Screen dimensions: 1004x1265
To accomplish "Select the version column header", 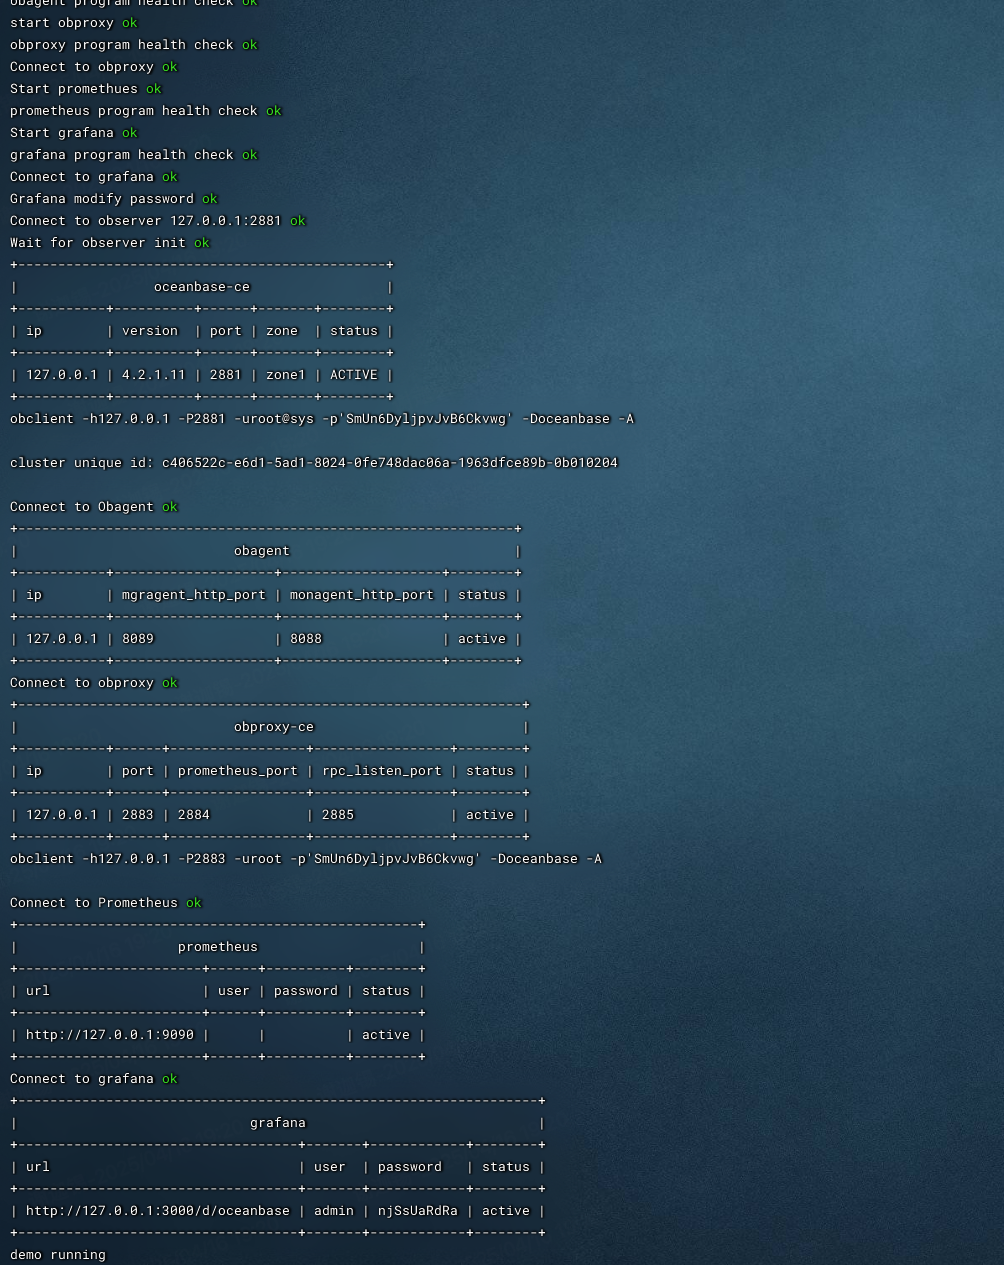I will [150, 331].
